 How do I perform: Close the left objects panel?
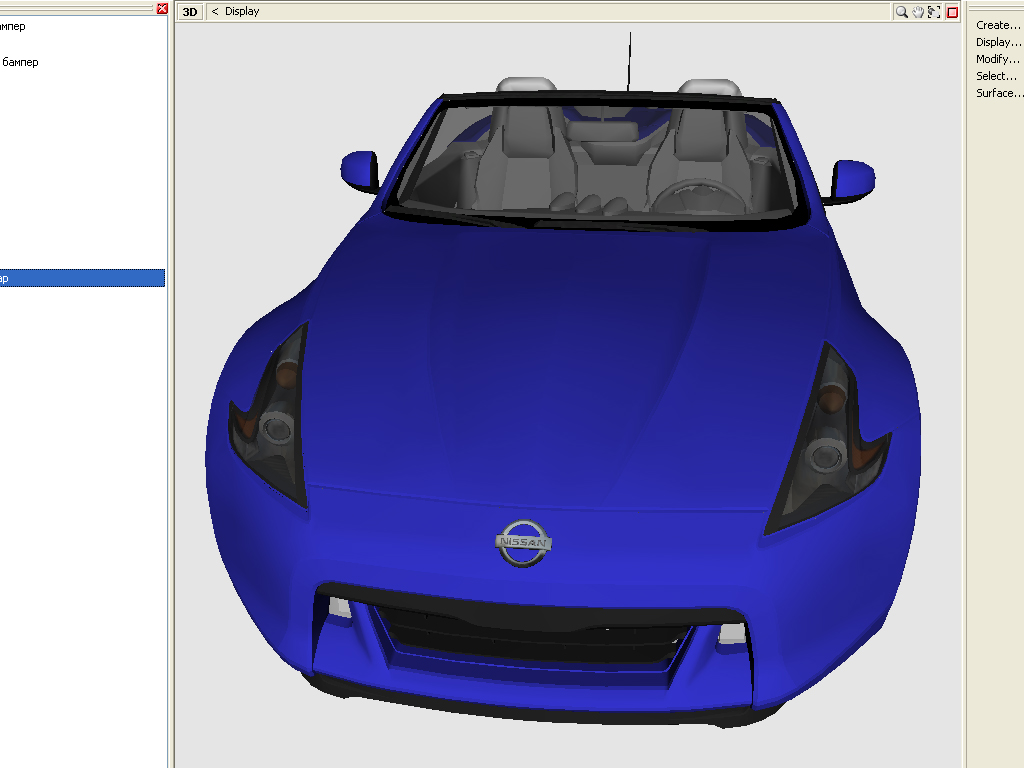(162, 8)
